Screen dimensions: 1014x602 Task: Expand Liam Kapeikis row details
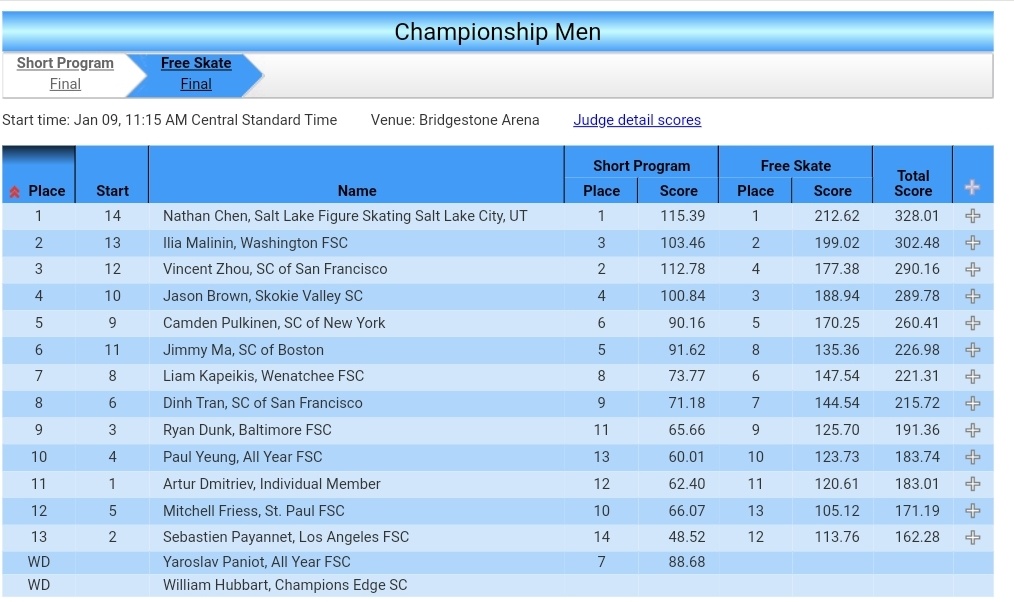[973, 376]
